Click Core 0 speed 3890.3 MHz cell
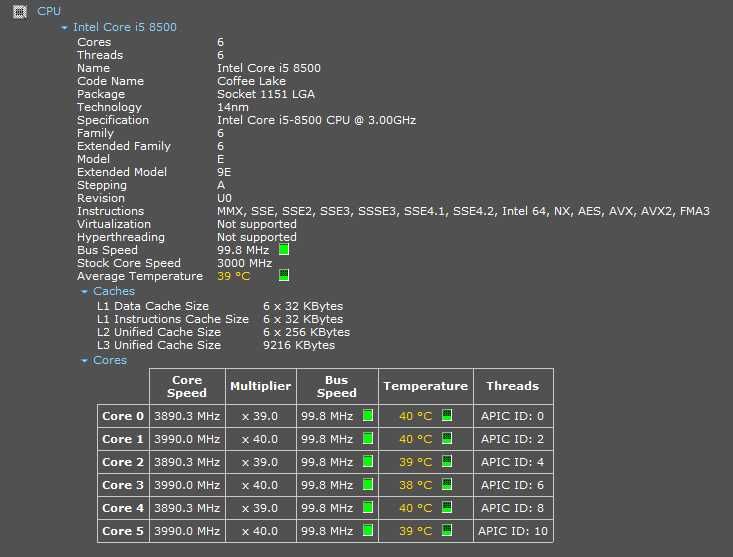The width and height of the screenshot is (733, 557). 187,416
